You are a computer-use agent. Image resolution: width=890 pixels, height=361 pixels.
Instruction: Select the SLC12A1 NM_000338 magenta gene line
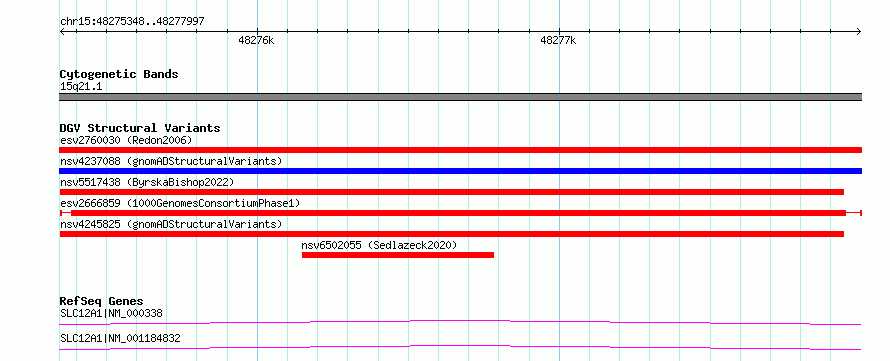pos(460,322)
